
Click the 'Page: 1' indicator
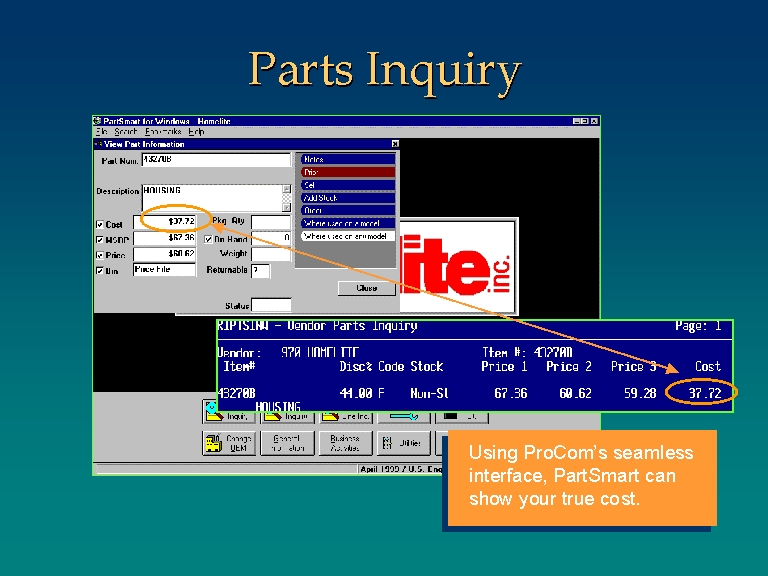click(698, 326)
